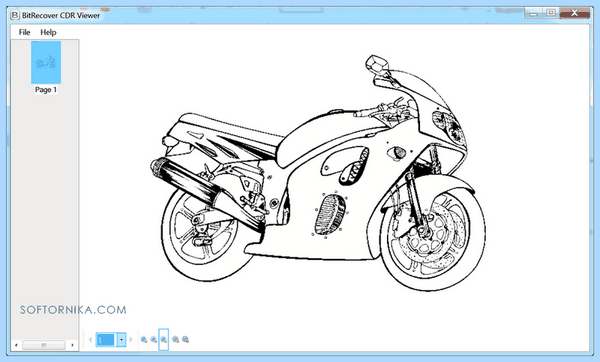Screen dimensions: 600x362
Task: Click the highlighted third zoom magnifier icon
Action: [x=163, y=339]
